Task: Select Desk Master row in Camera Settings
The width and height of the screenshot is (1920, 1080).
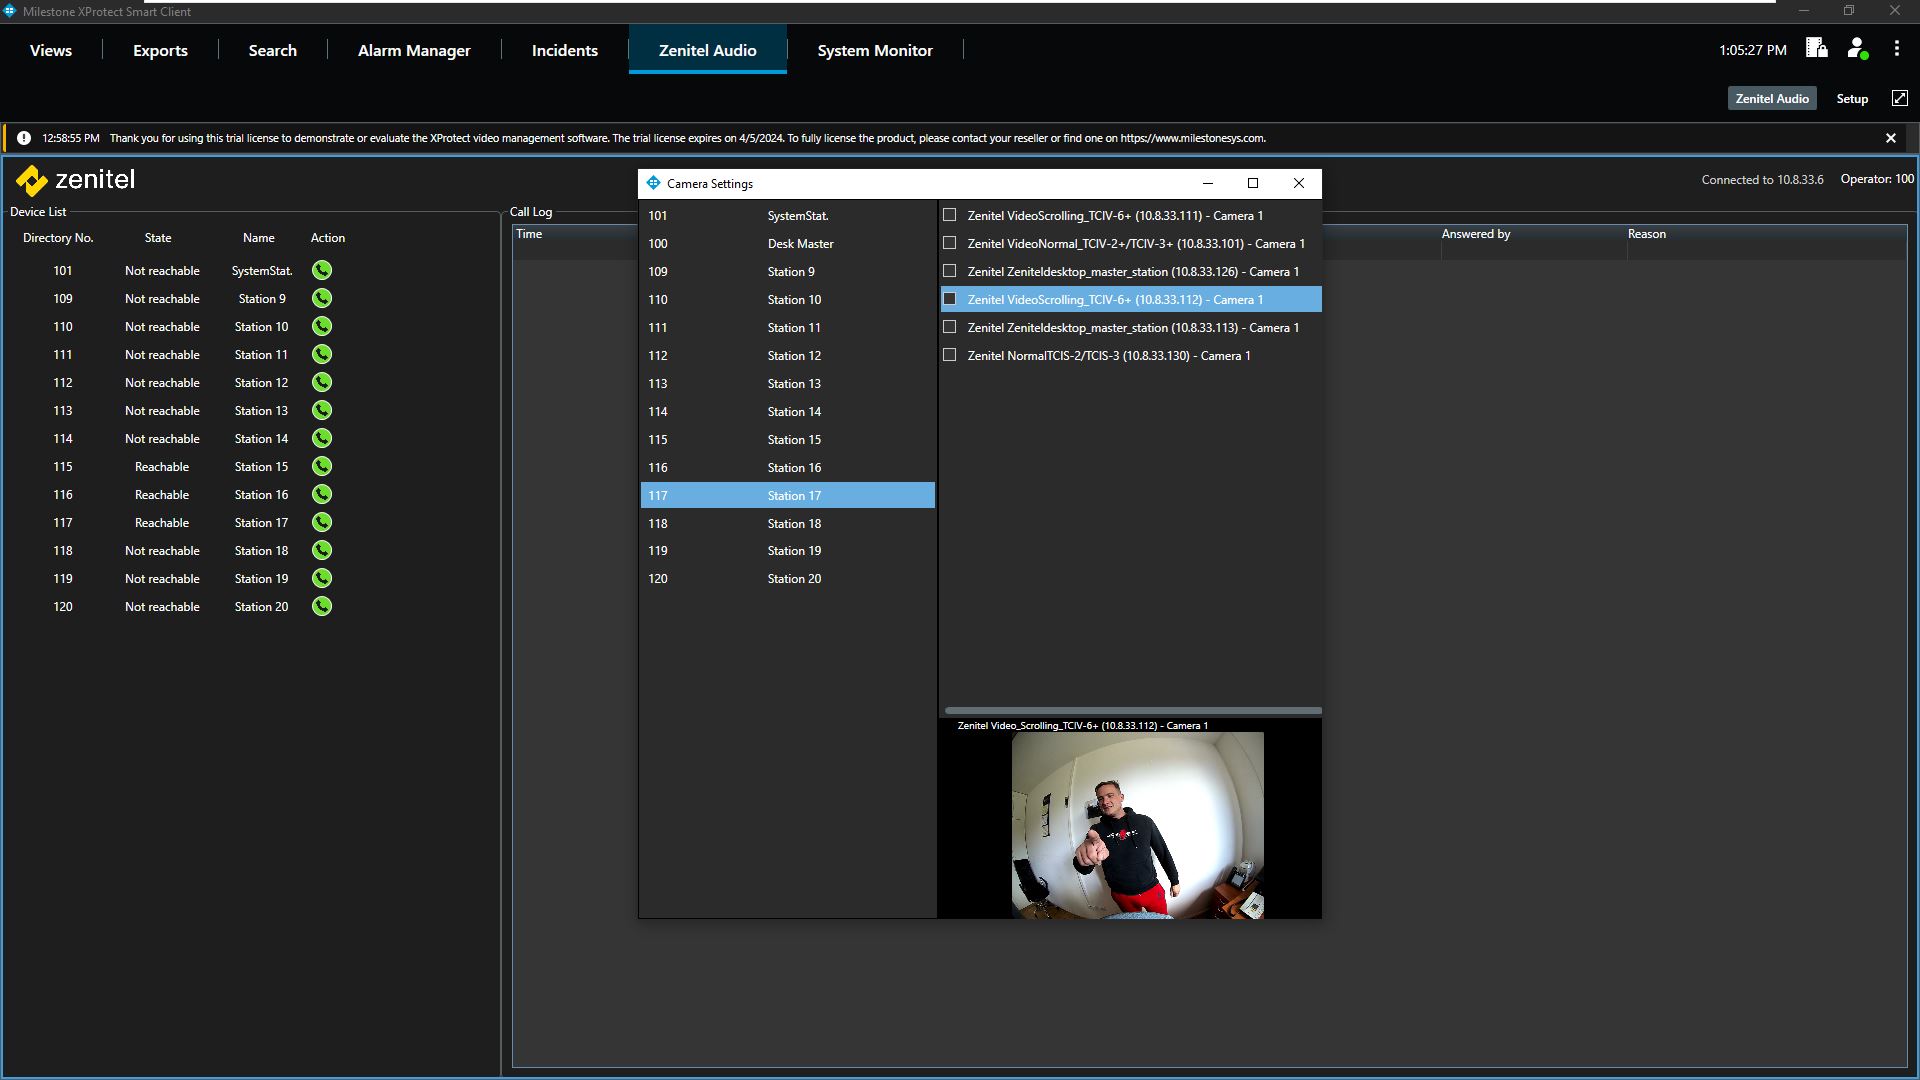Action: (787, 244)
